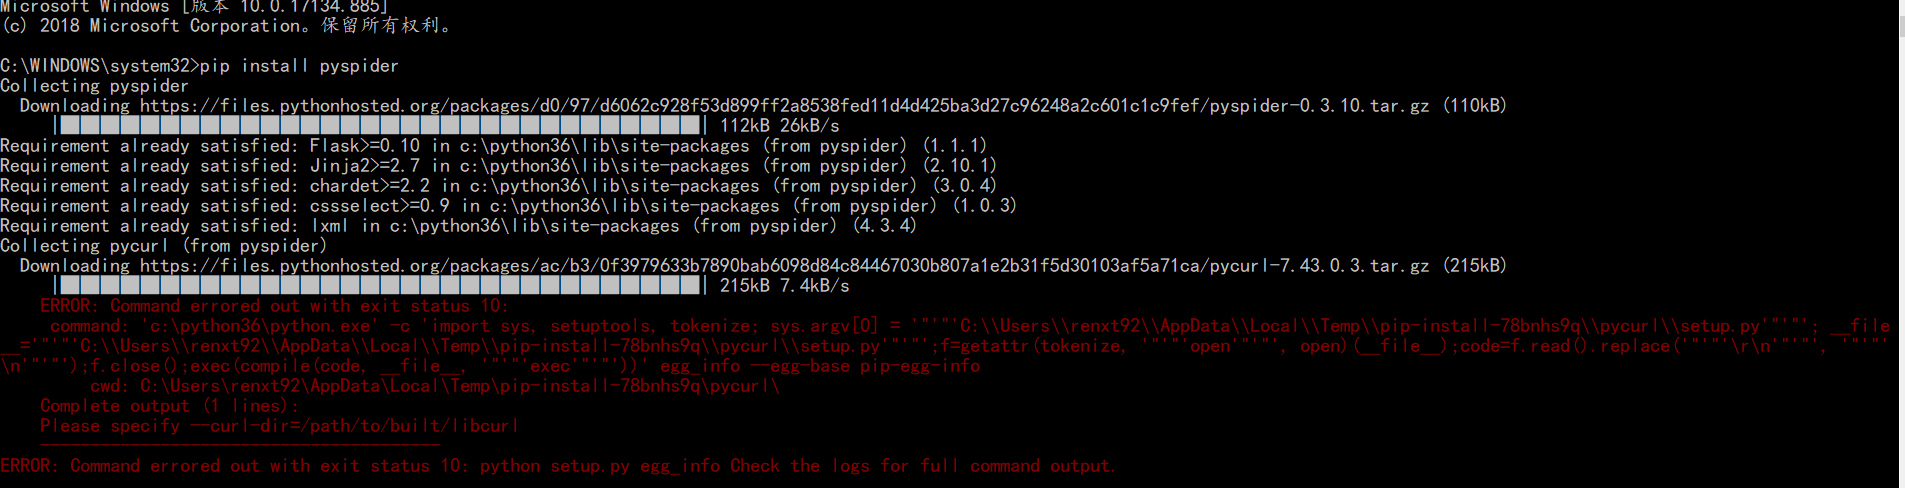Screen dimensions: 1905x488
Task: Click the Microsoft Corporation copyright line
Action: [227, 26]
